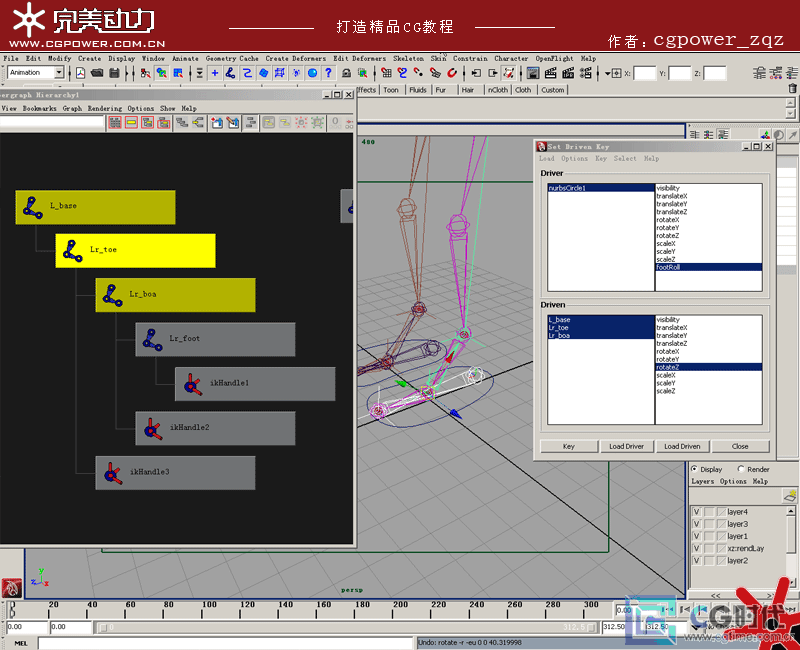This screenshot has height=650, width=800.
Task: Toggle the rendering selection mask sphere icon
Action: [312, 73]
